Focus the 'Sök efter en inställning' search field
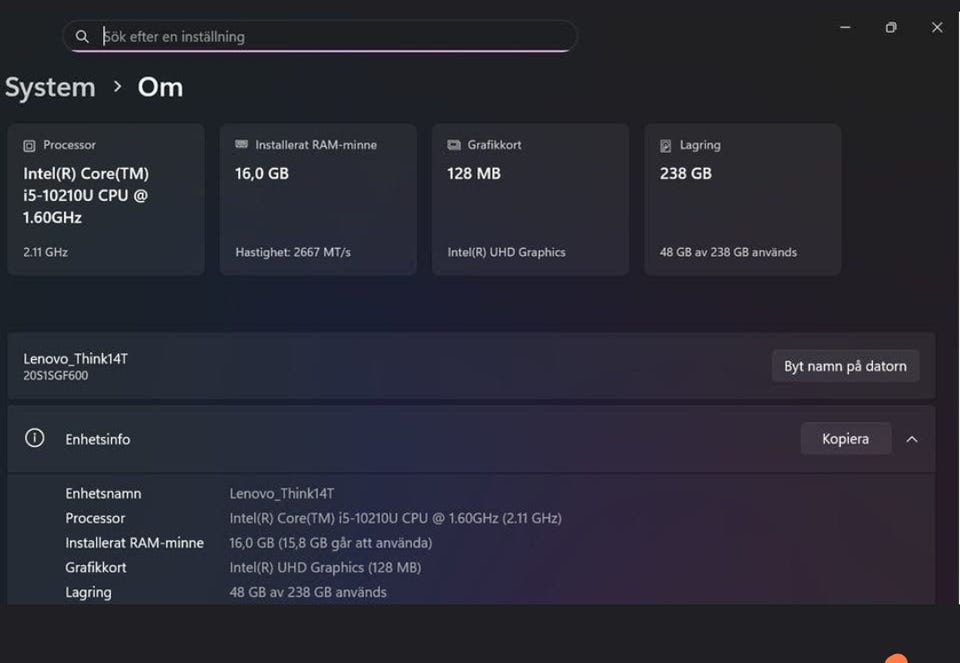 tap(320, 36)
